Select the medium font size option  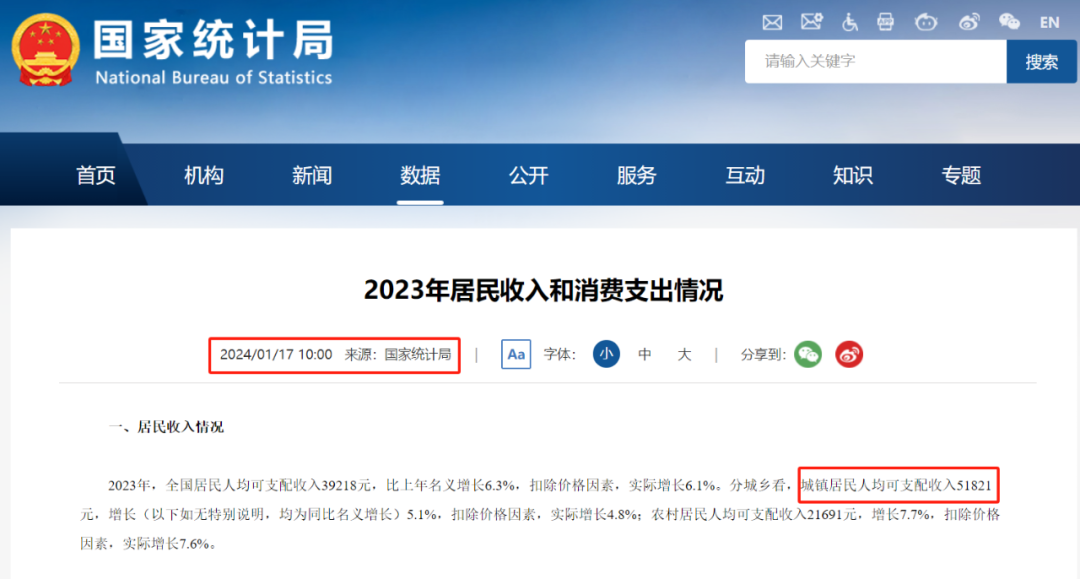tap(646, 354)
